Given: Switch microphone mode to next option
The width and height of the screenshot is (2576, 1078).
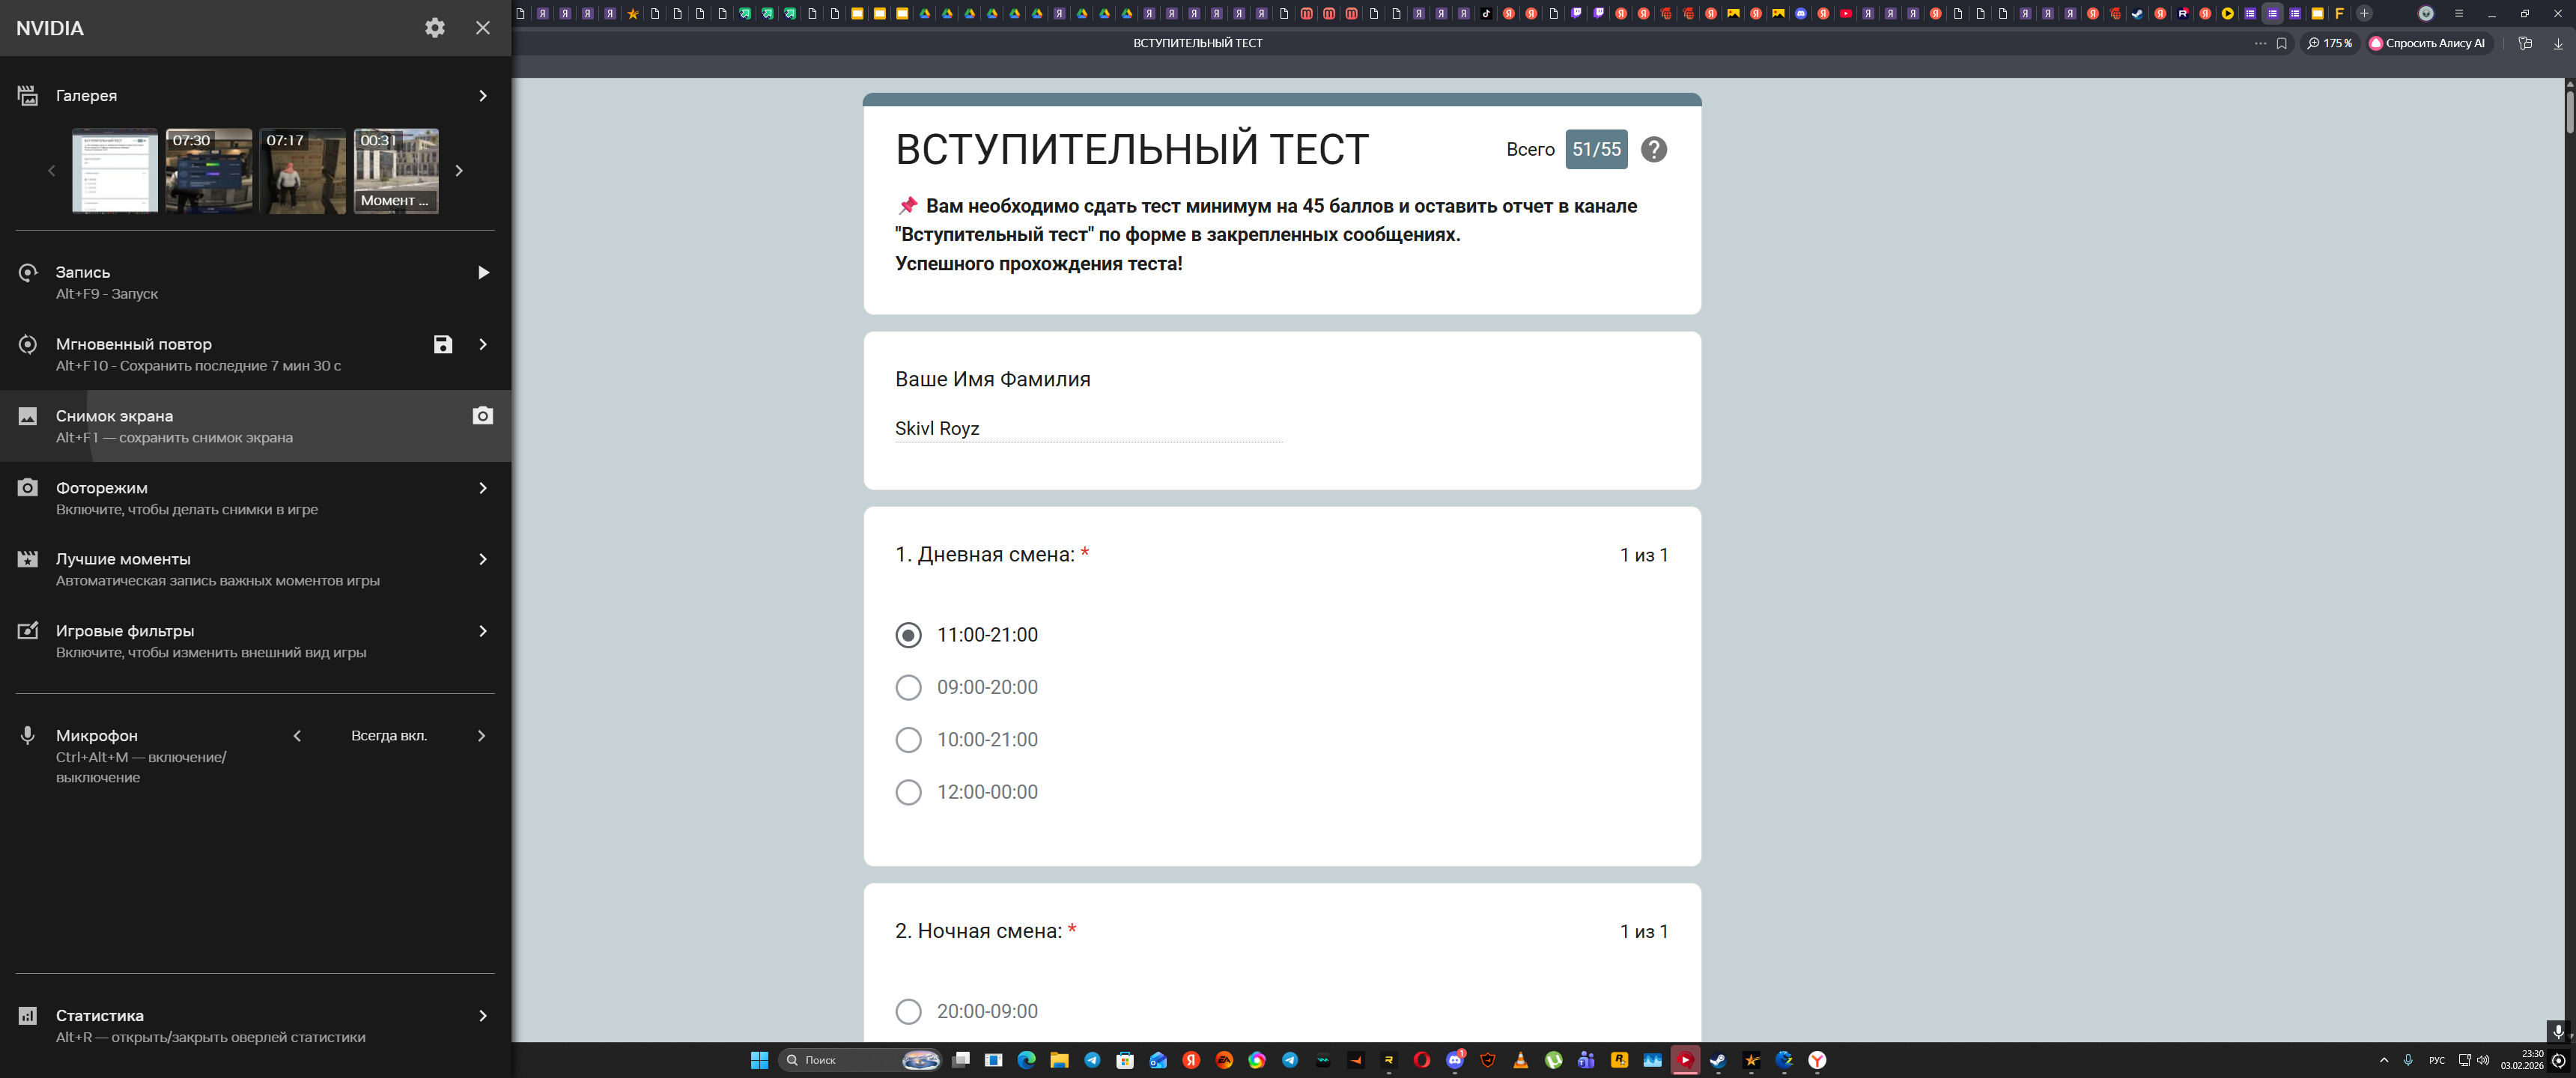Looking at the screenshot, I should pos(481,736).
